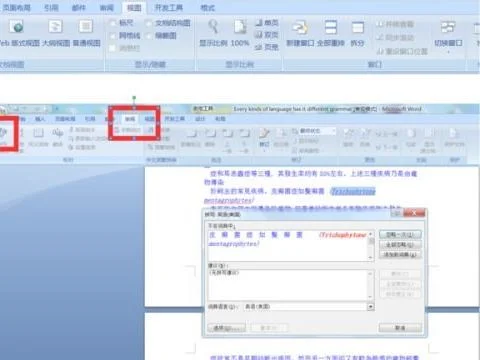Open 词典语言 dropdown arrow in spelling dialog
The image size is (480, 360).
point(371,307)
